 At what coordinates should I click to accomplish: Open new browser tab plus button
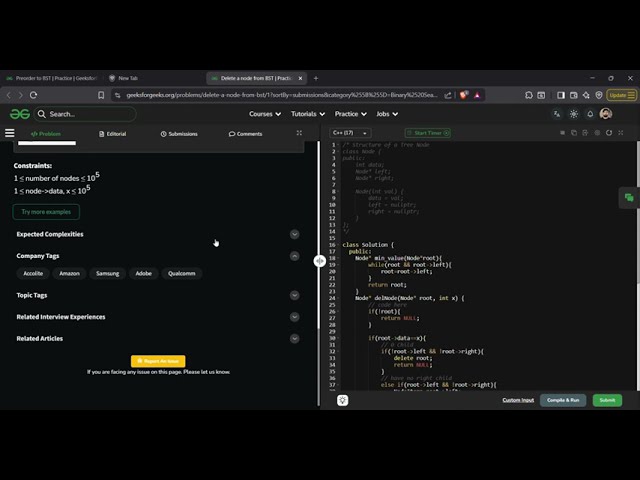(316, 78)
